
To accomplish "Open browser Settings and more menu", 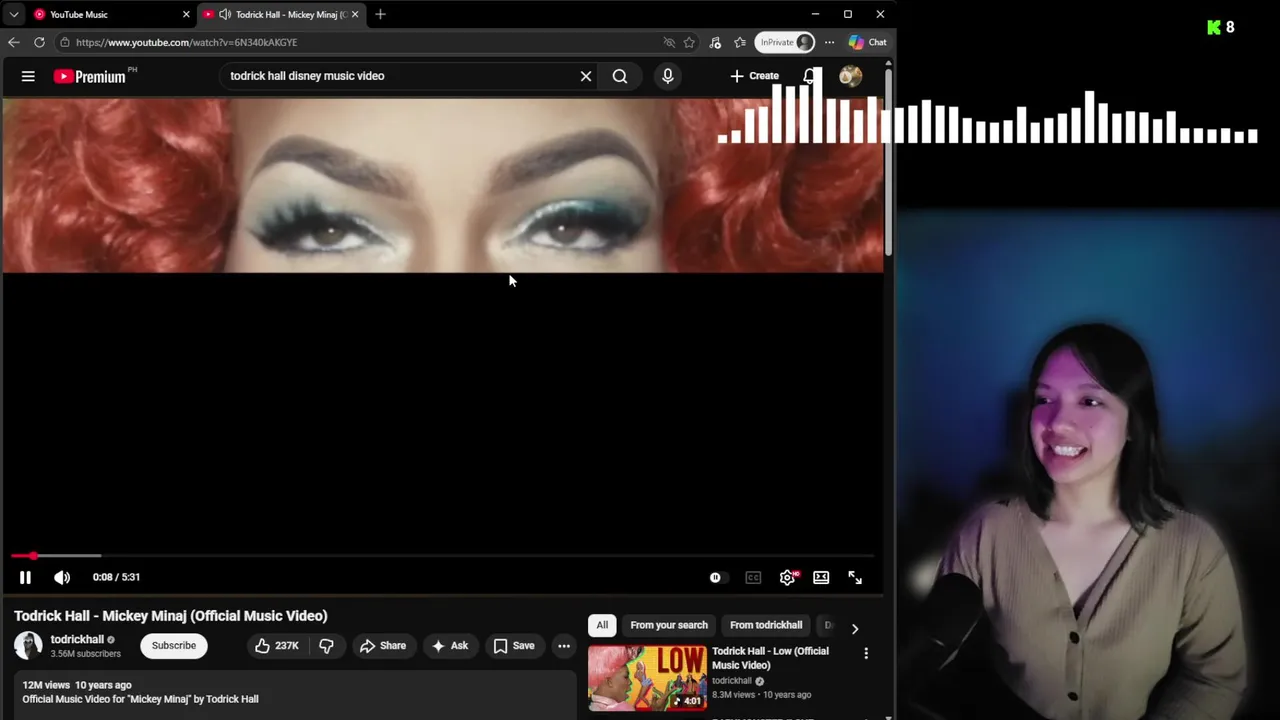I will pyautogui.click(x=829, y=42).
